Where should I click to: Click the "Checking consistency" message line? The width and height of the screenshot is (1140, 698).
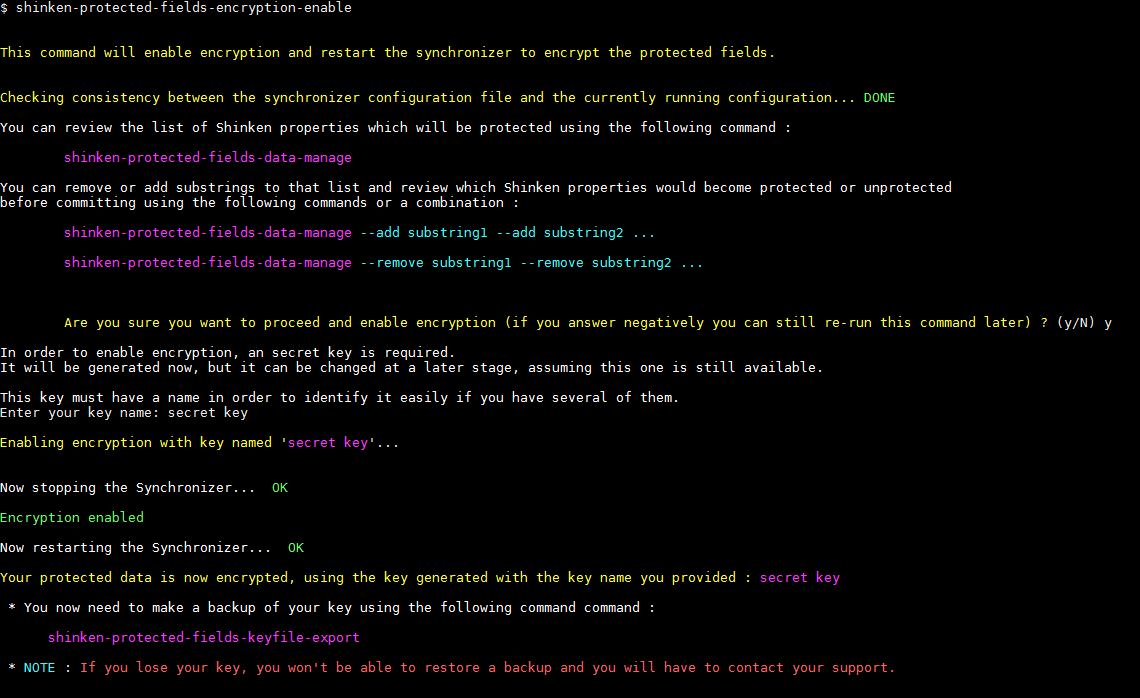(x=427, y=98)
